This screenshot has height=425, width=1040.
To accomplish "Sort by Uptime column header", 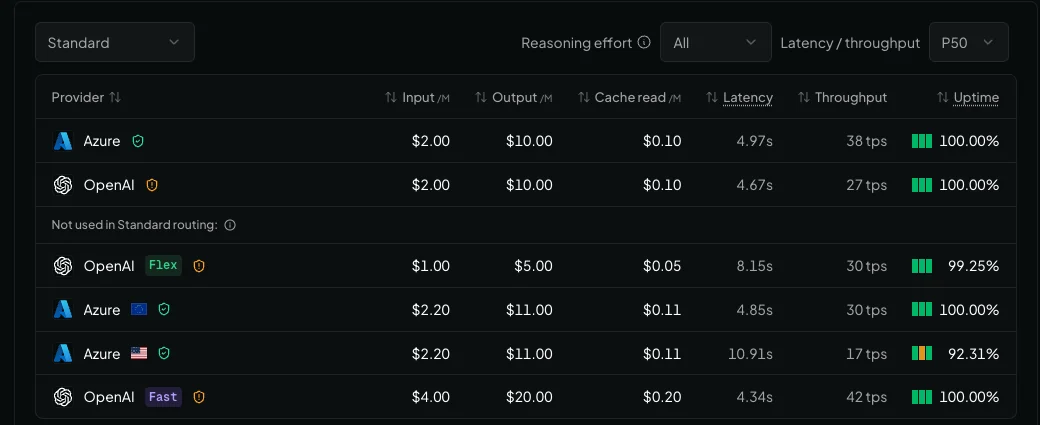I will (x=968, y=97).
